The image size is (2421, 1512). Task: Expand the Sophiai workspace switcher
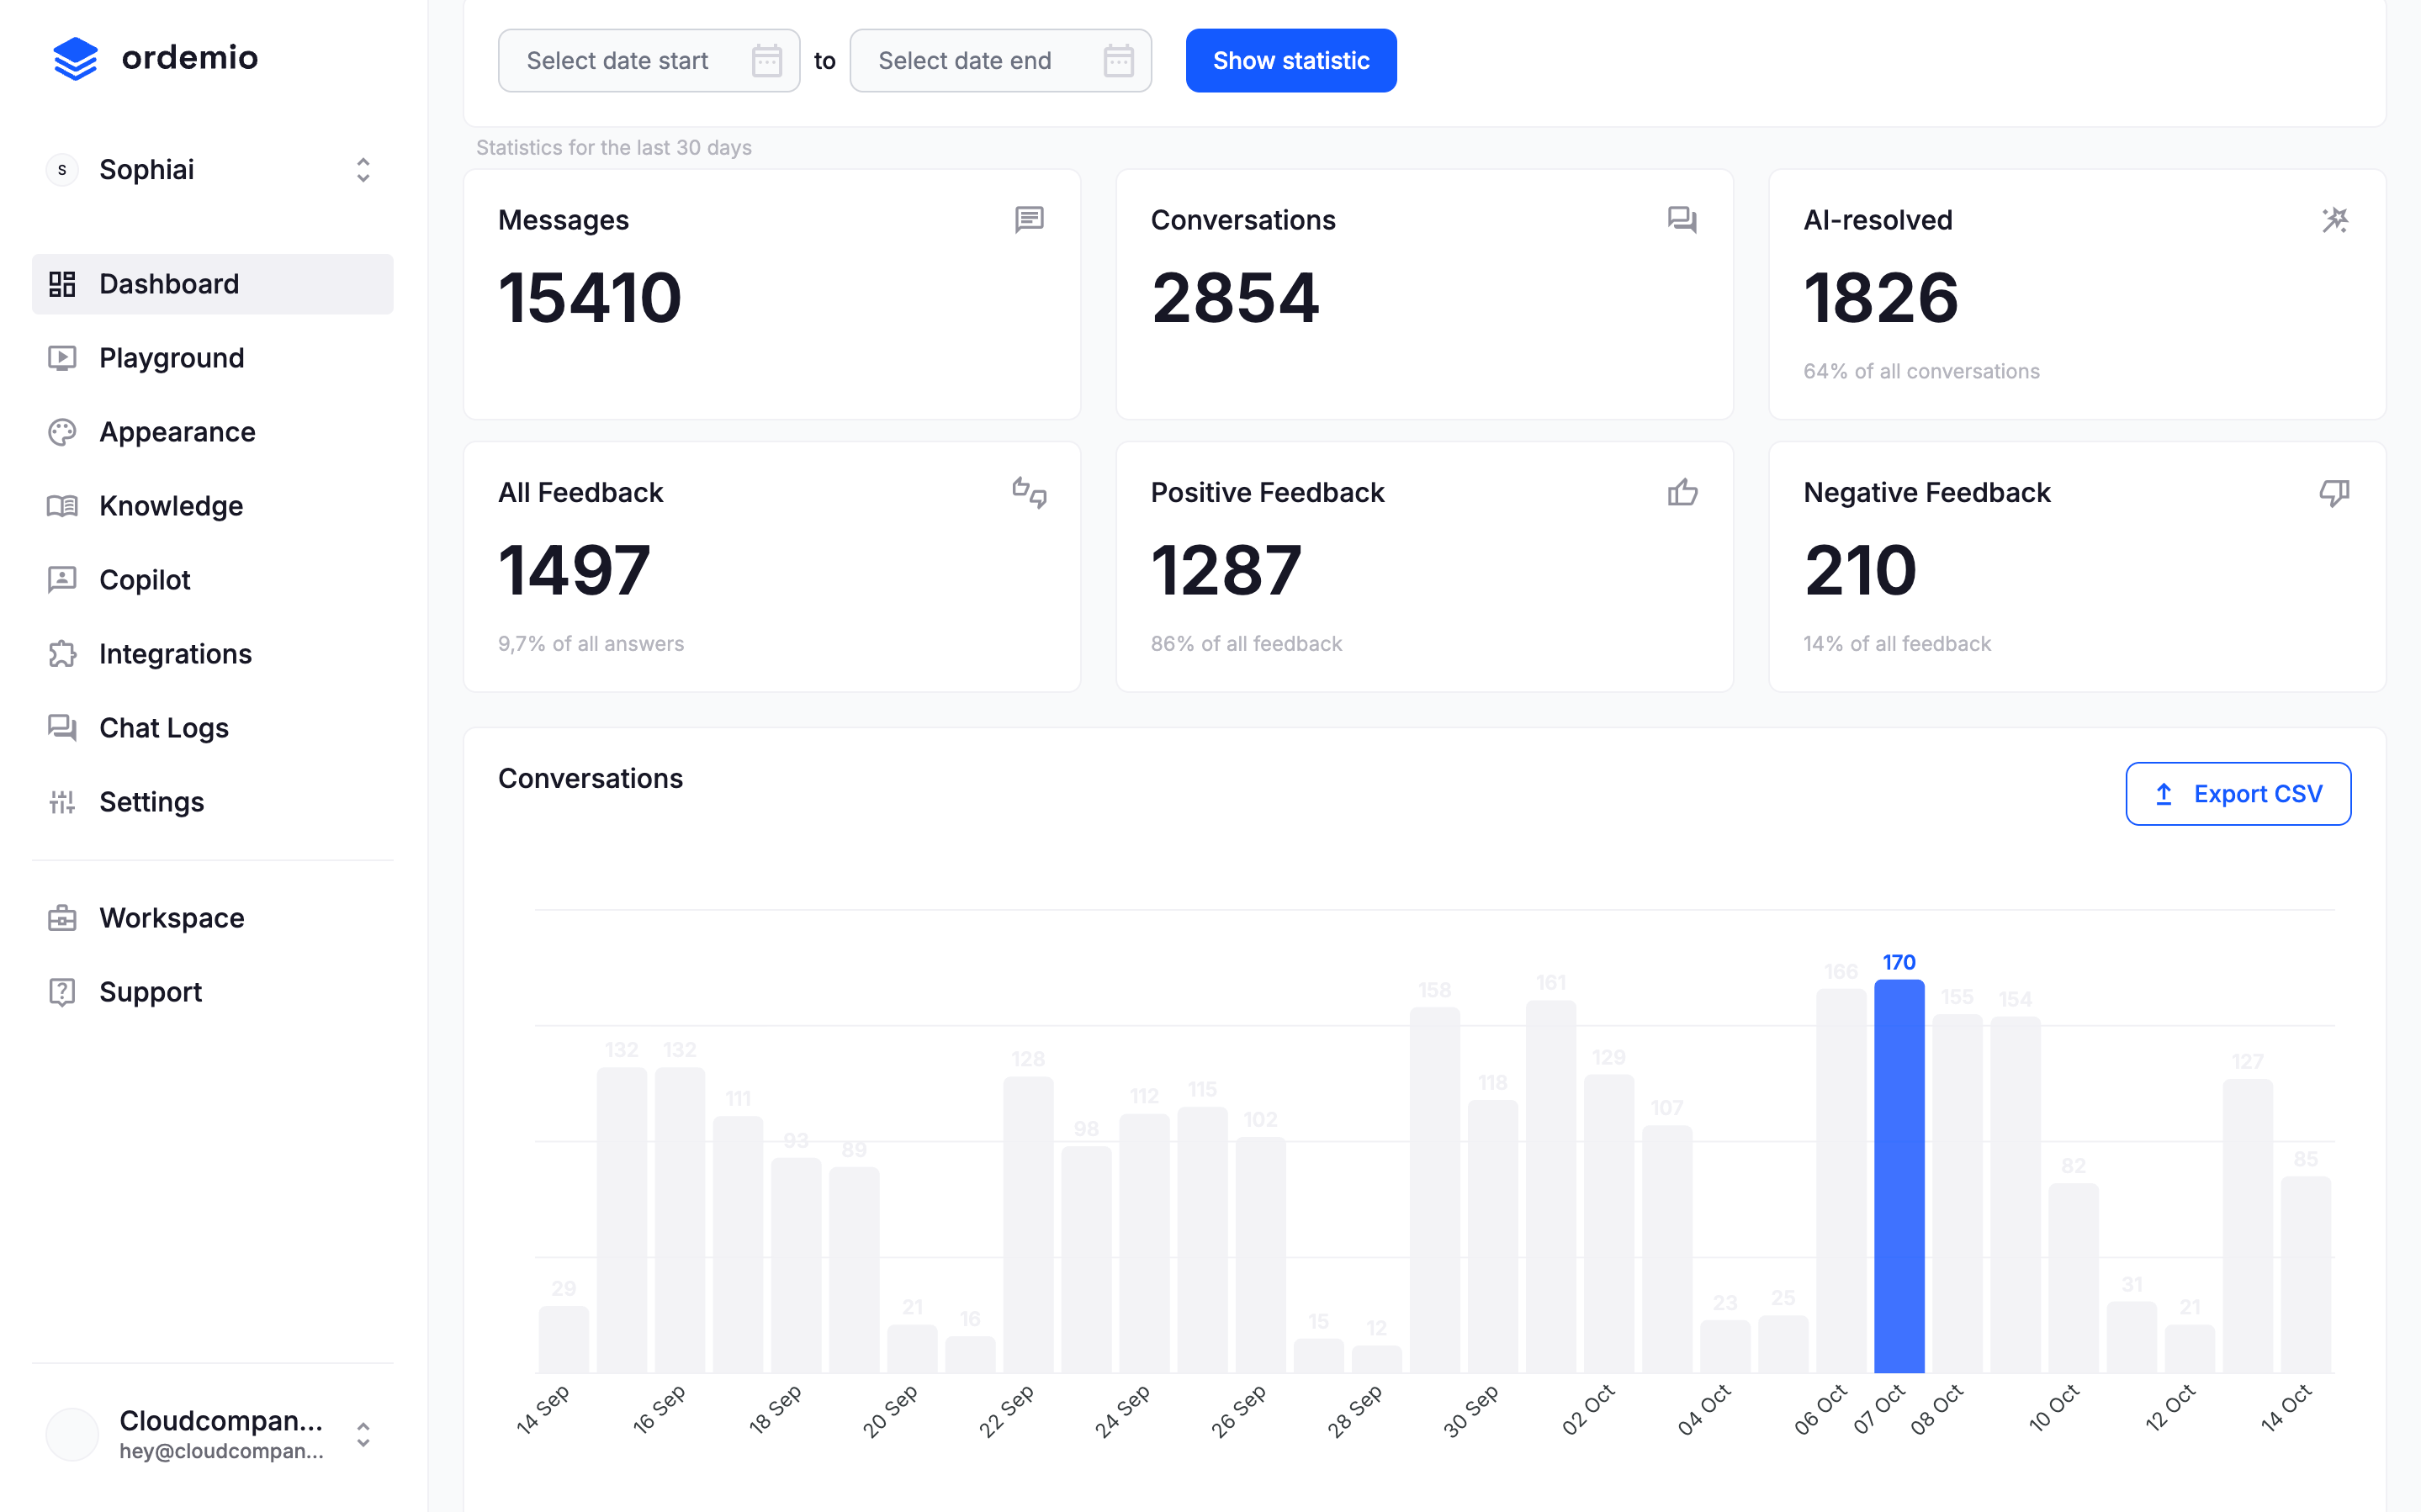(x=363, y=170)
